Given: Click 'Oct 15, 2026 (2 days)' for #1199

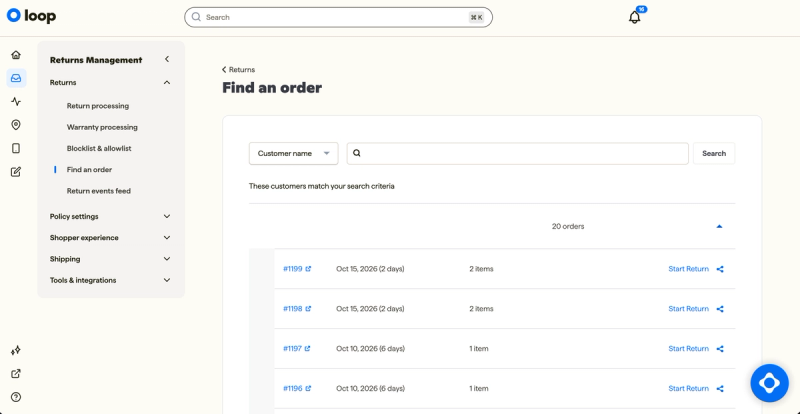Looking at the screenshot, I should [370, 269].
